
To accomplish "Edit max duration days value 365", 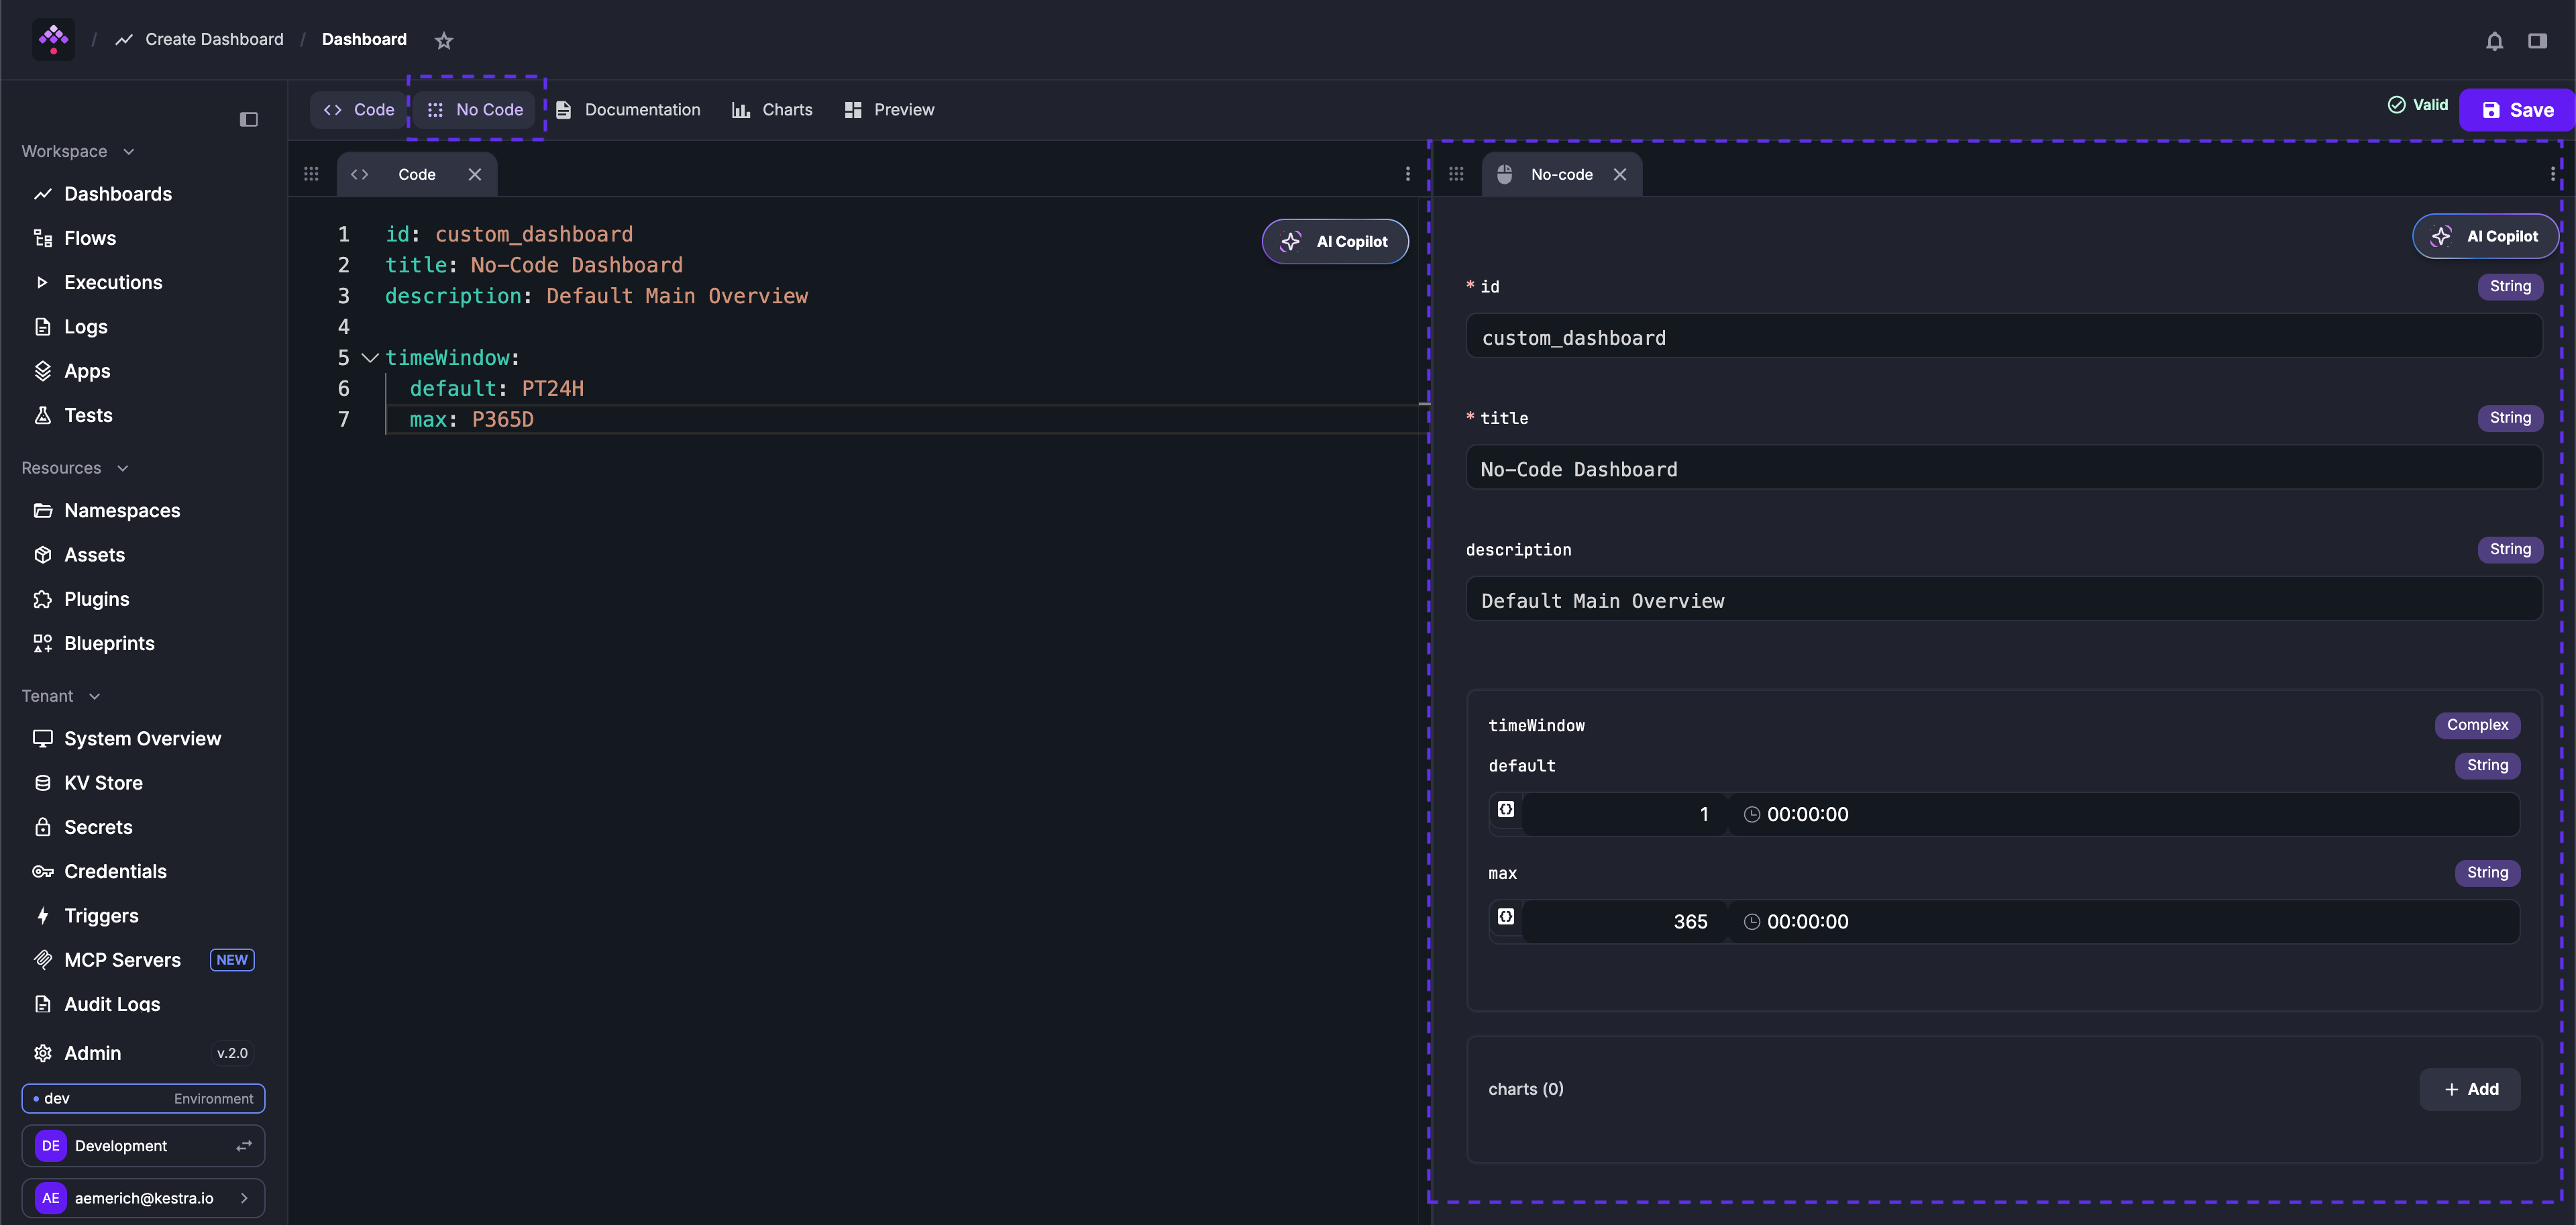I will coord(1626,921).
